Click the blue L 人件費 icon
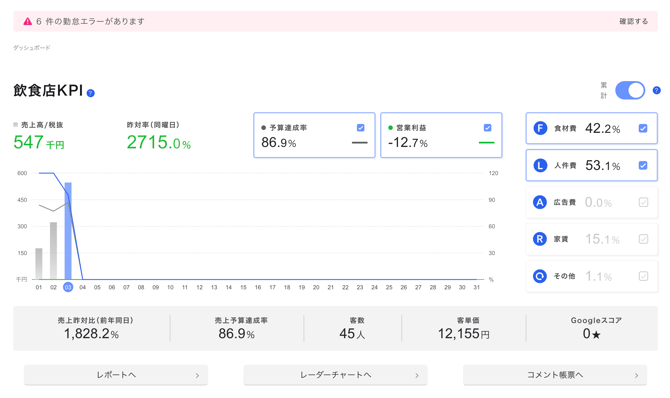670x398 pixels. coord(540,165)
